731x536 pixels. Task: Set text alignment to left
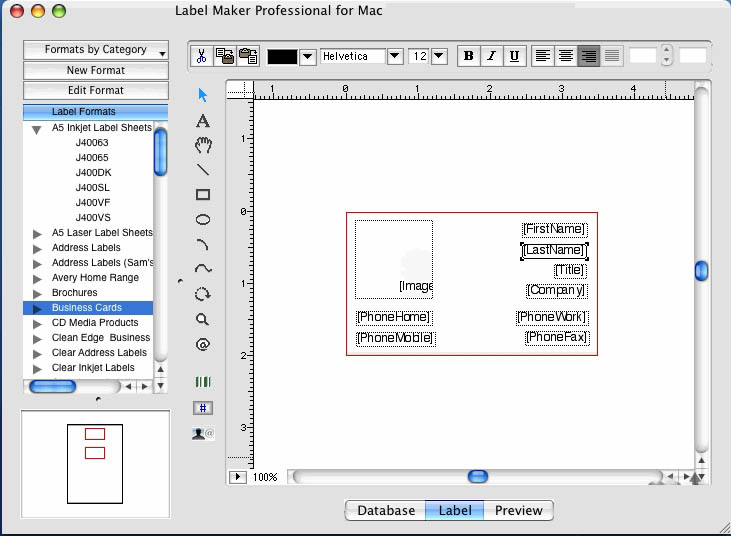(543, 56)
